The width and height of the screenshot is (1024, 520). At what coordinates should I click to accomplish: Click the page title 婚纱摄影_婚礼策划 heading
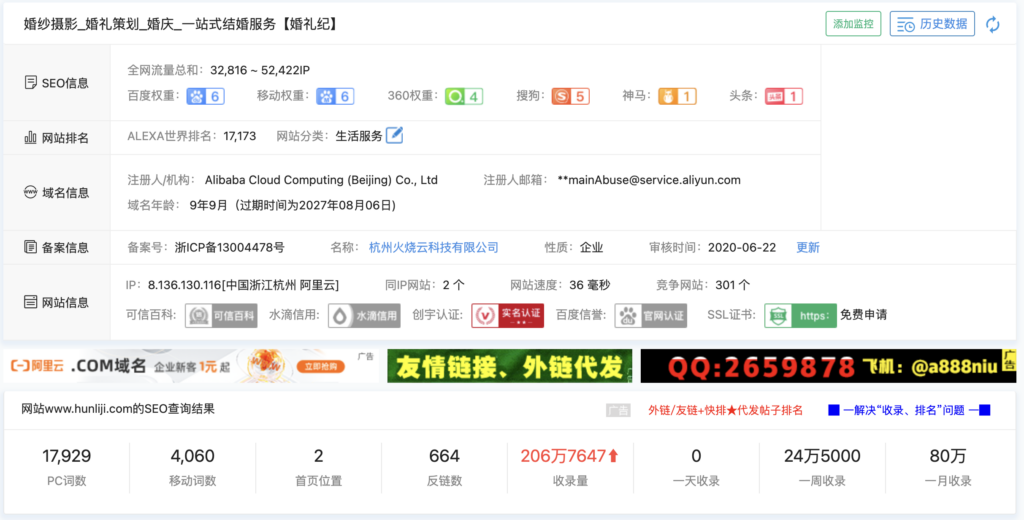(181, 24)
